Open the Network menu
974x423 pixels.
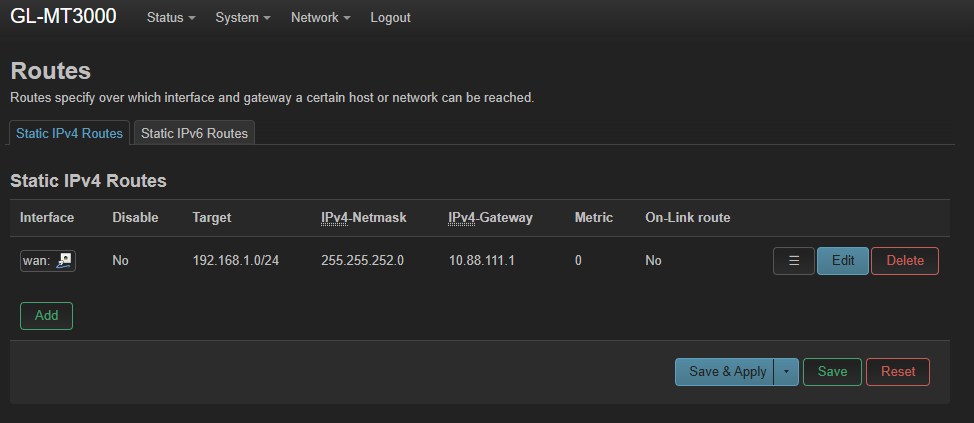coord(320,18)
